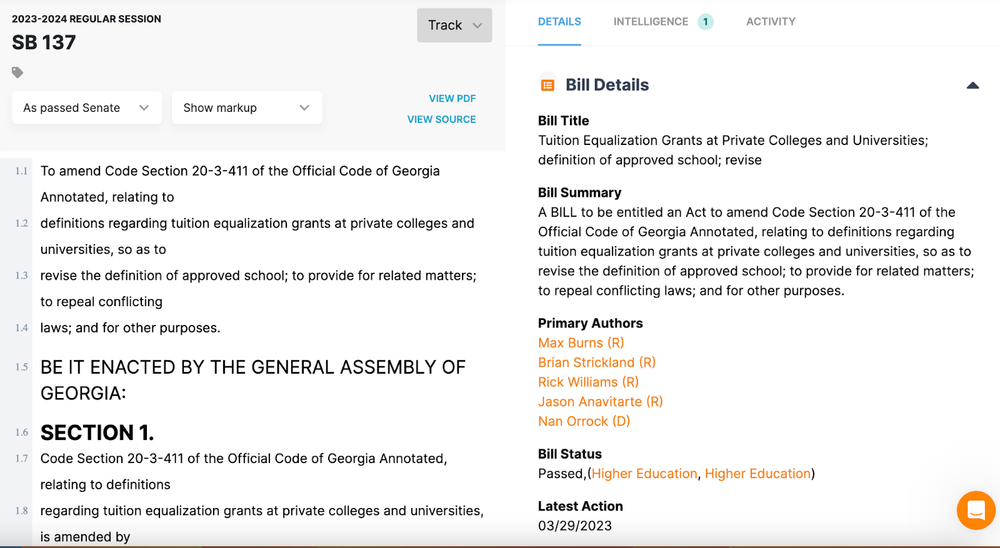The width and height of the screenshot is (1000, 548).
Task: Click the View PDF link
Action: [452, 99]
